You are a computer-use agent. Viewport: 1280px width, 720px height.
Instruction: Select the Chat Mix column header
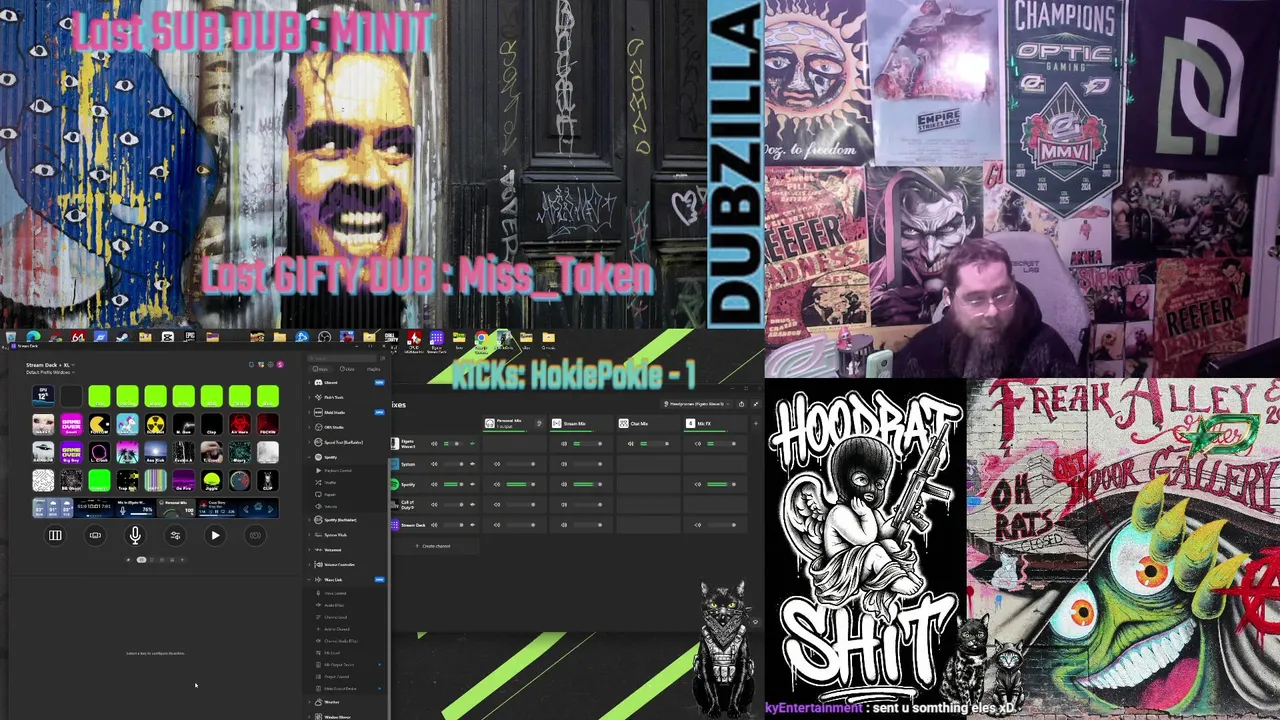[647, 423]
